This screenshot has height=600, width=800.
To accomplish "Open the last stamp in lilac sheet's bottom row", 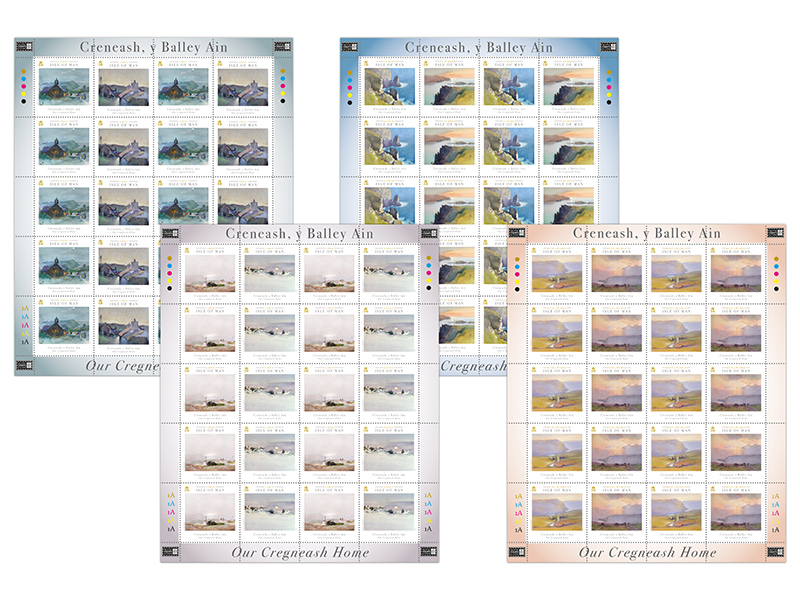I will tap(389, 512).
